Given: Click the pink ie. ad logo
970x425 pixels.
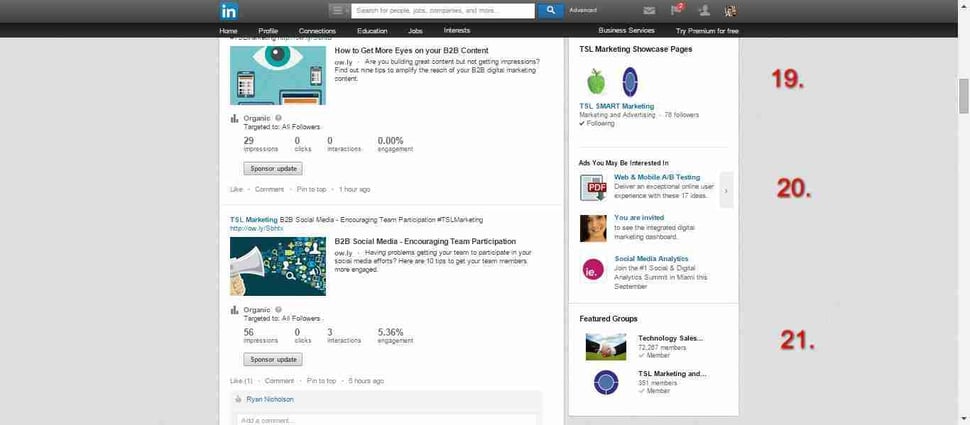Looking at the screenshot, I should coord(593,269).
